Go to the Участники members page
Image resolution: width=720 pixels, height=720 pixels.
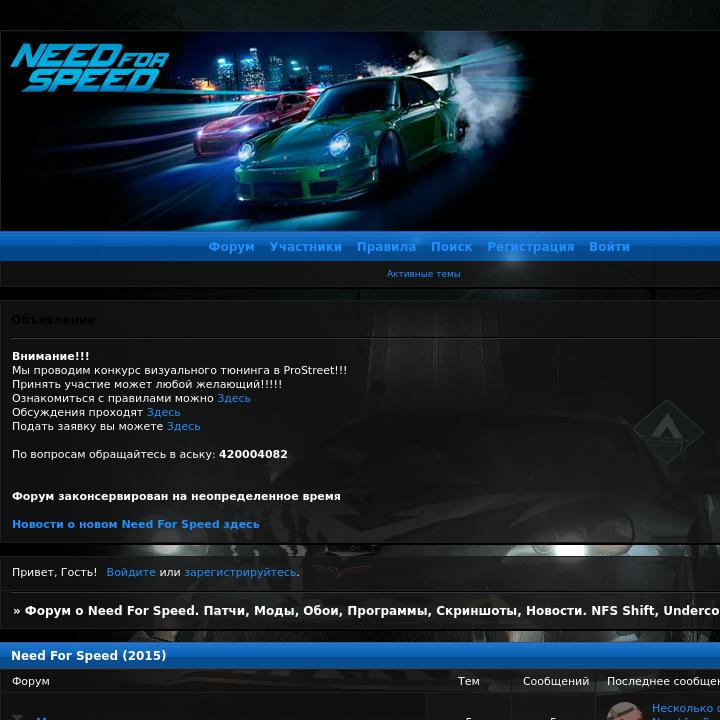click(306, 247)
